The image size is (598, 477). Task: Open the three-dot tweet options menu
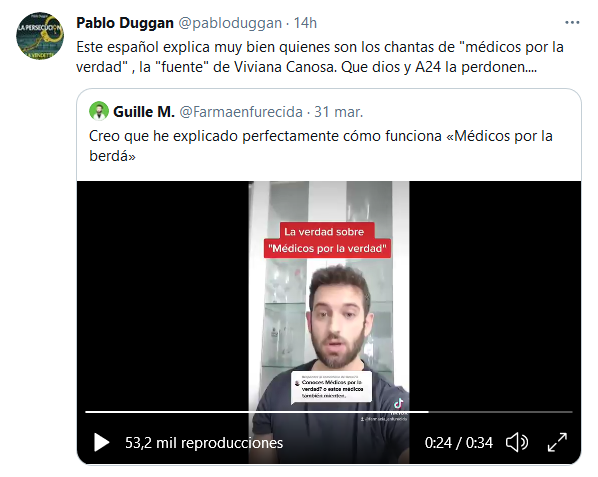pyautogui.click(x=572, y=23)
